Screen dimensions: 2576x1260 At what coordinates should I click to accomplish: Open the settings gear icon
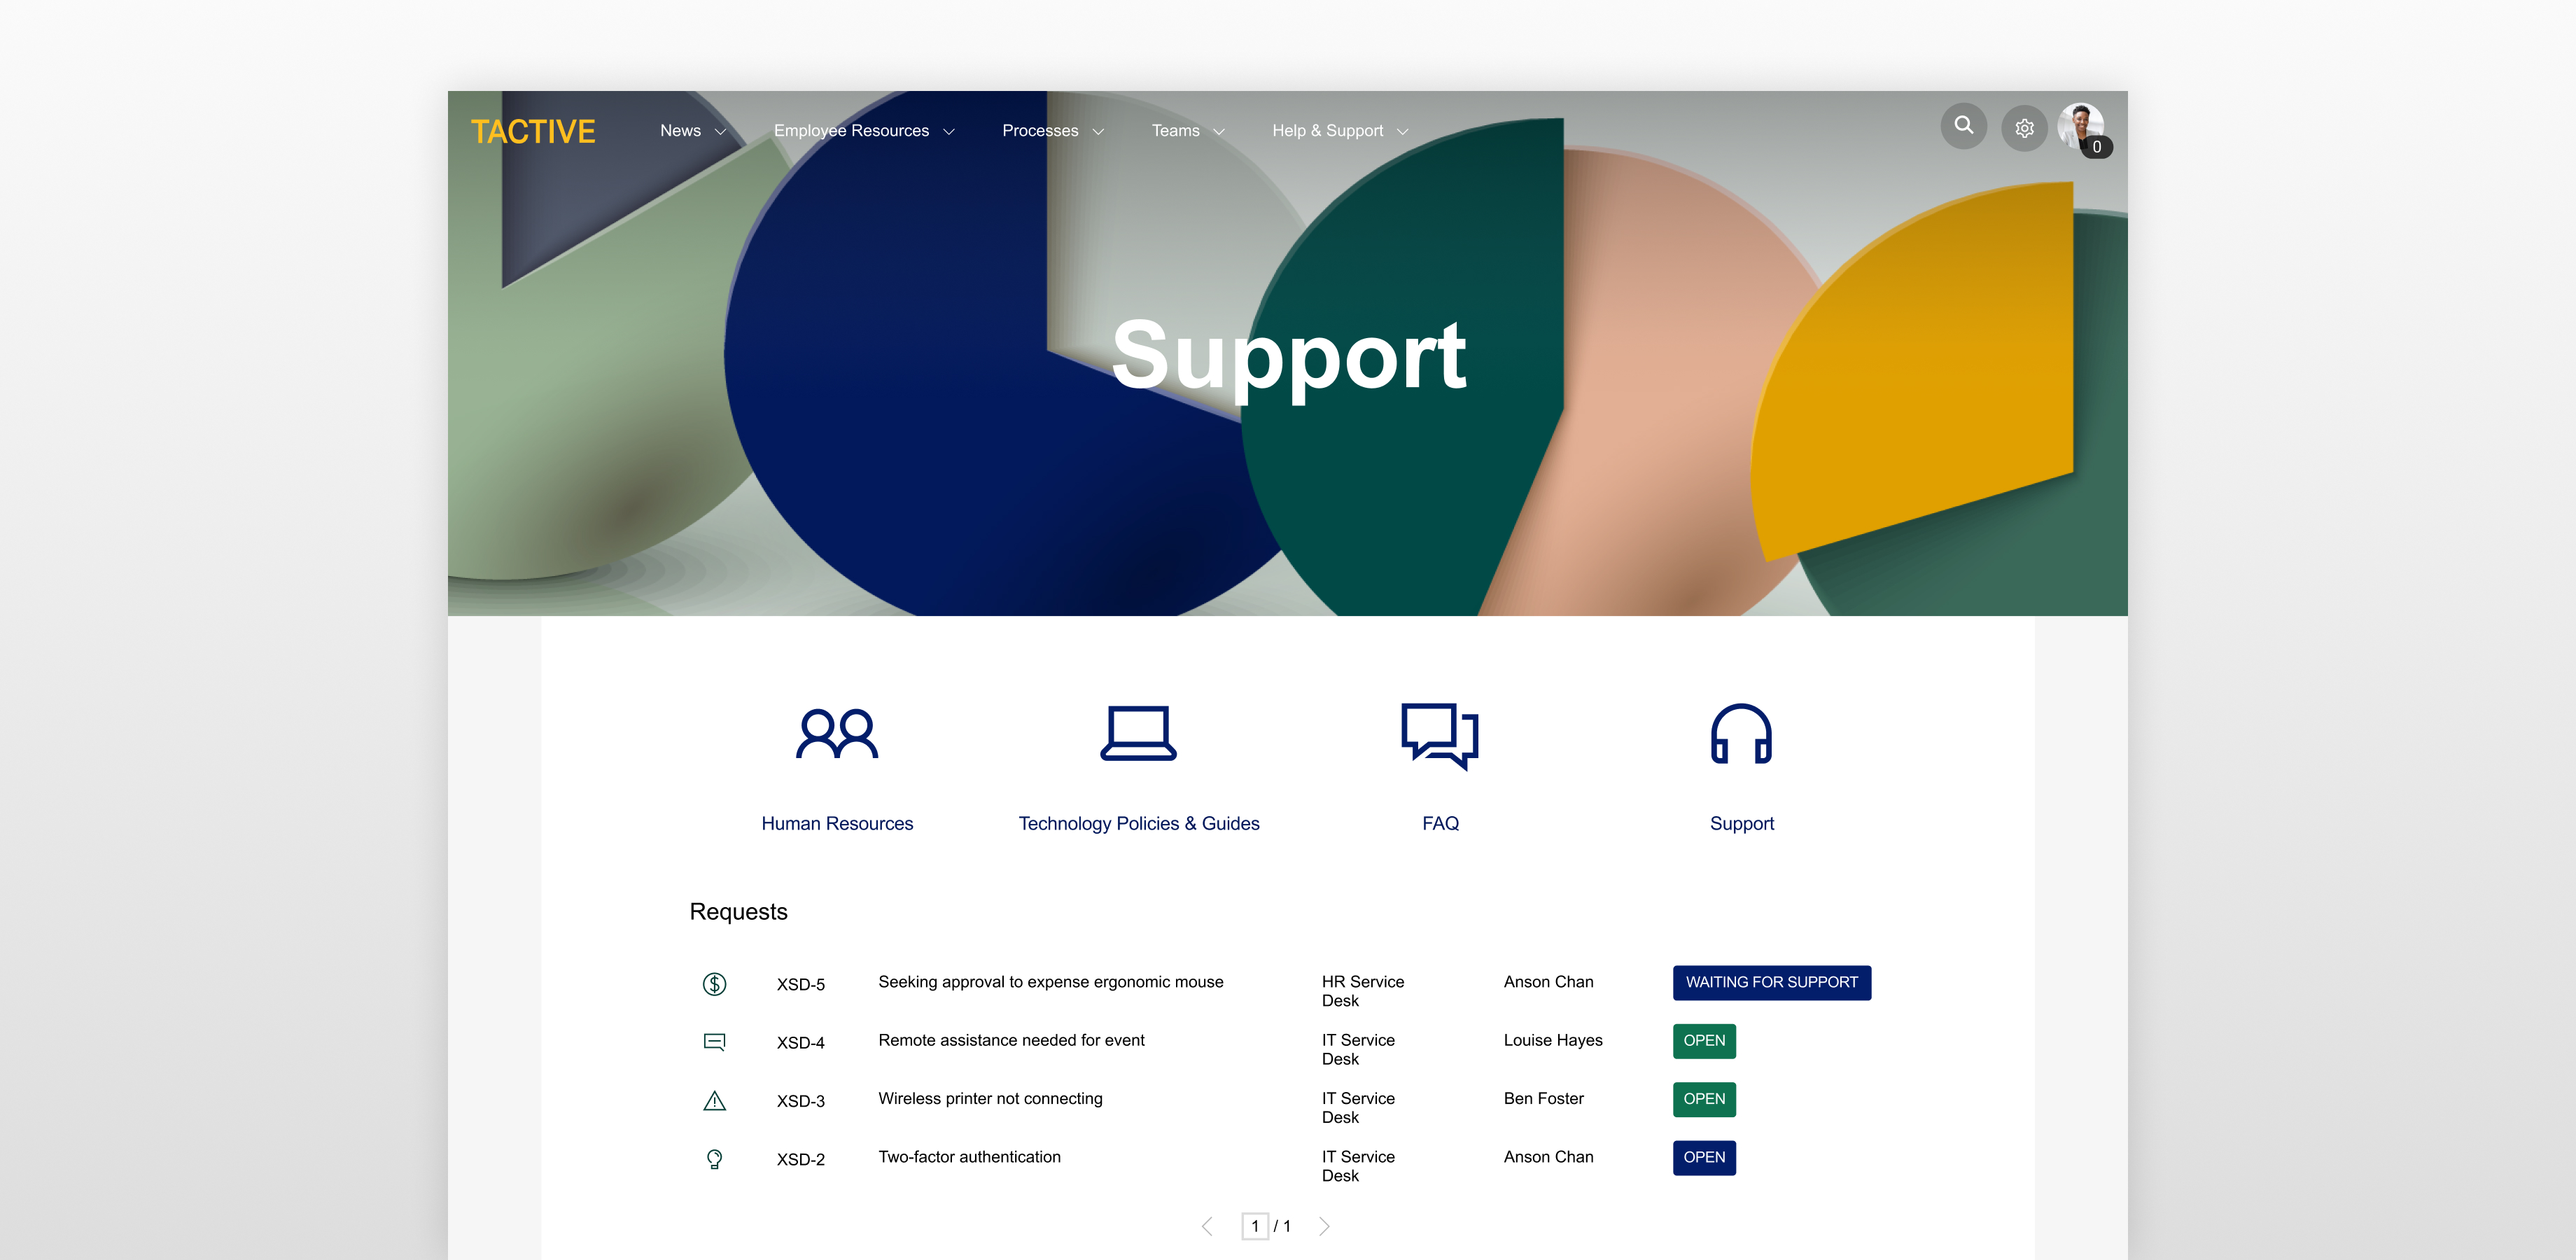[2024, 128]
